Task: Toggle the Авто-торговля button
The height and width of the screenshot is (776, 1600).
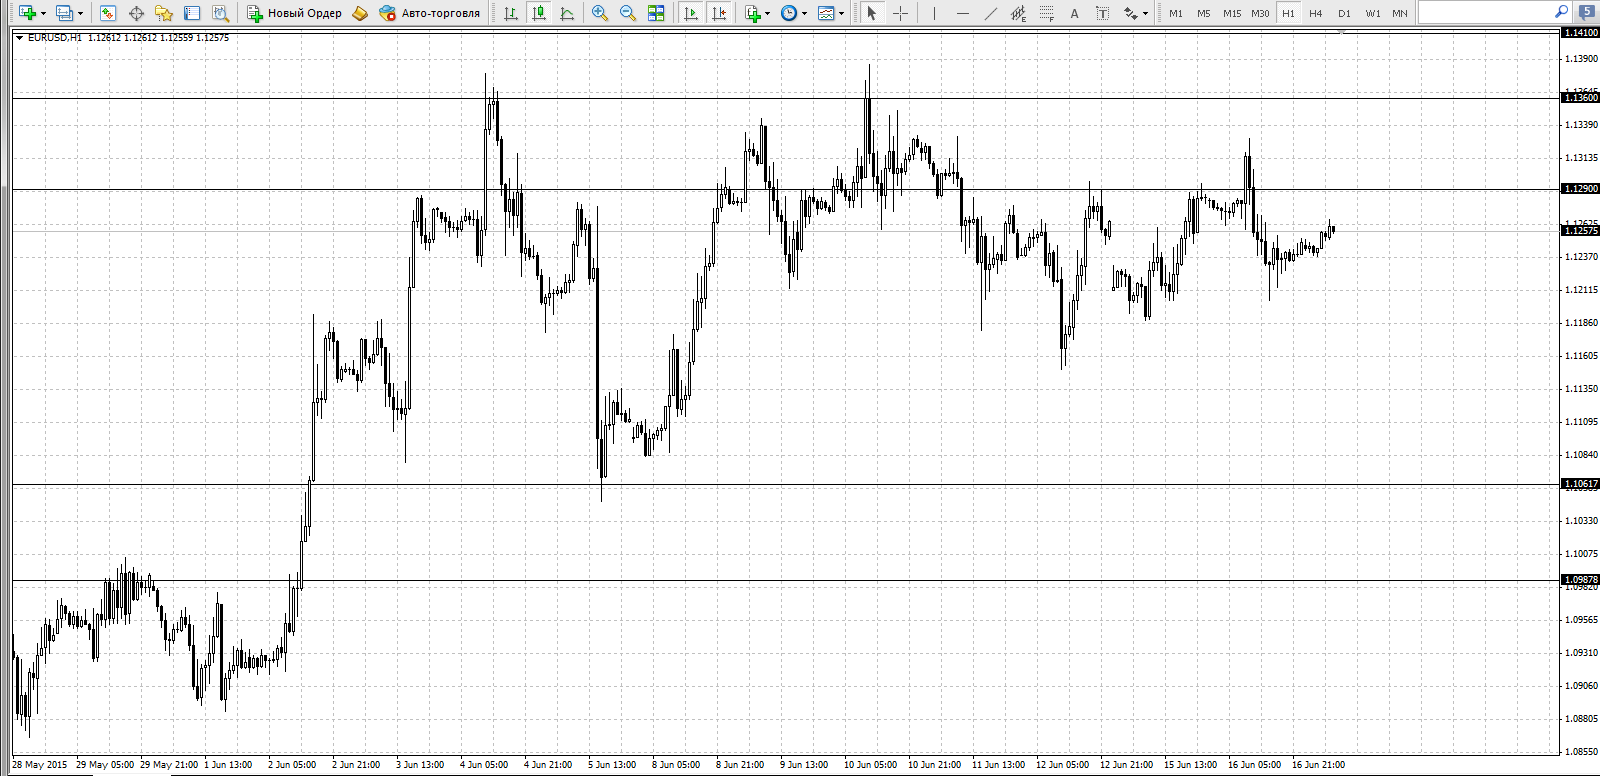Action: point(430,13)
